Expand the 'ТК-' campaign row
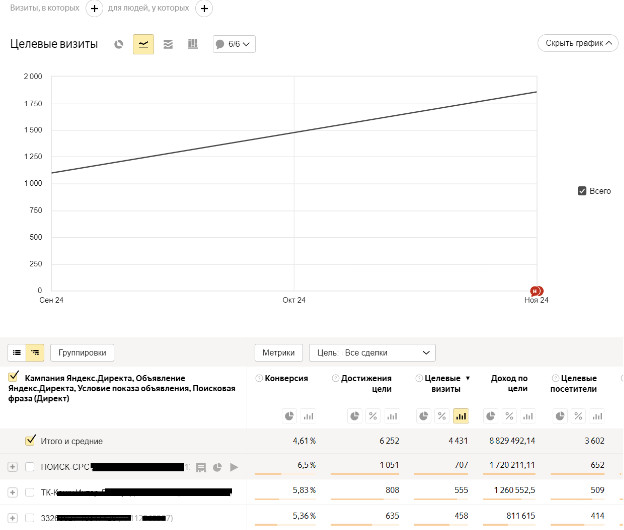The image size is (624, 530). (x=13, y=493)
